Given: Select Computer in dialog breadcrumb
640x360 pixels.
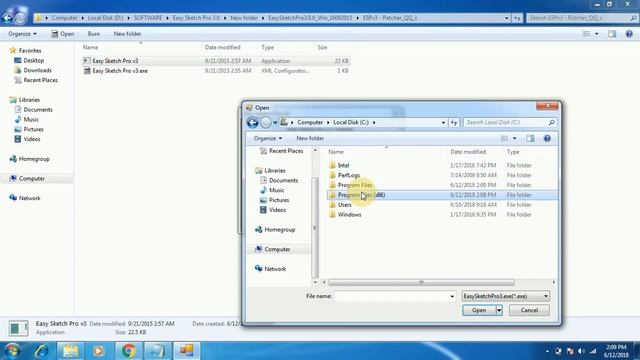Looking at the screenshot, I should (x=310, y=122).
